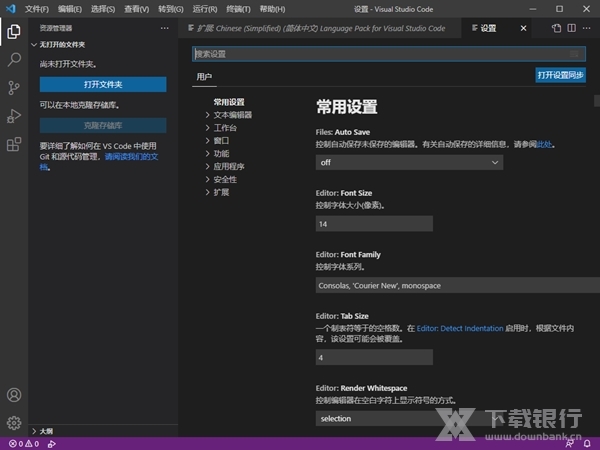
Task: Open the Accounts icon in activity bar
Action: coord(14,395)
